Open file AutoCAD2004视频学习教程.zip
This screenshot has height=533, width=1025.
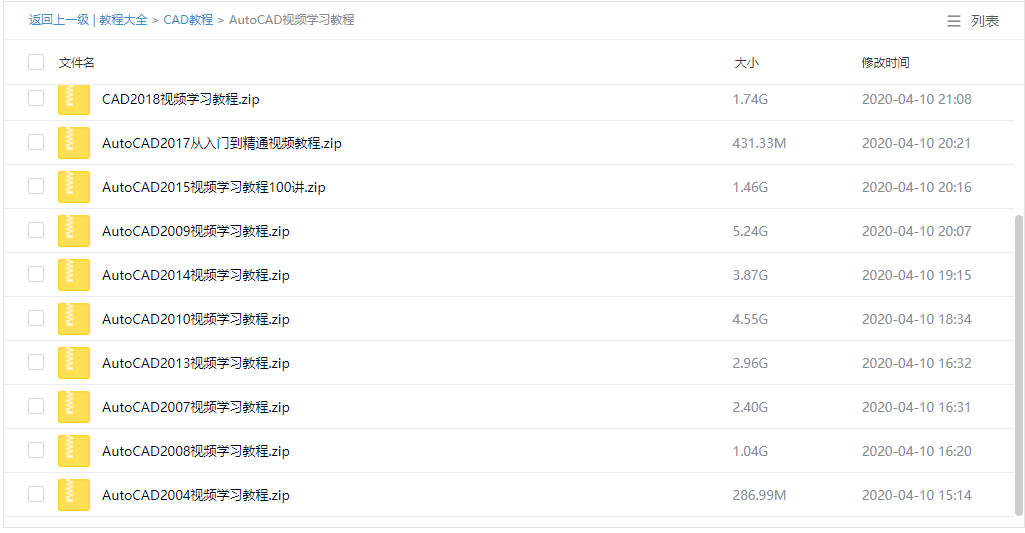click(195, 495)
